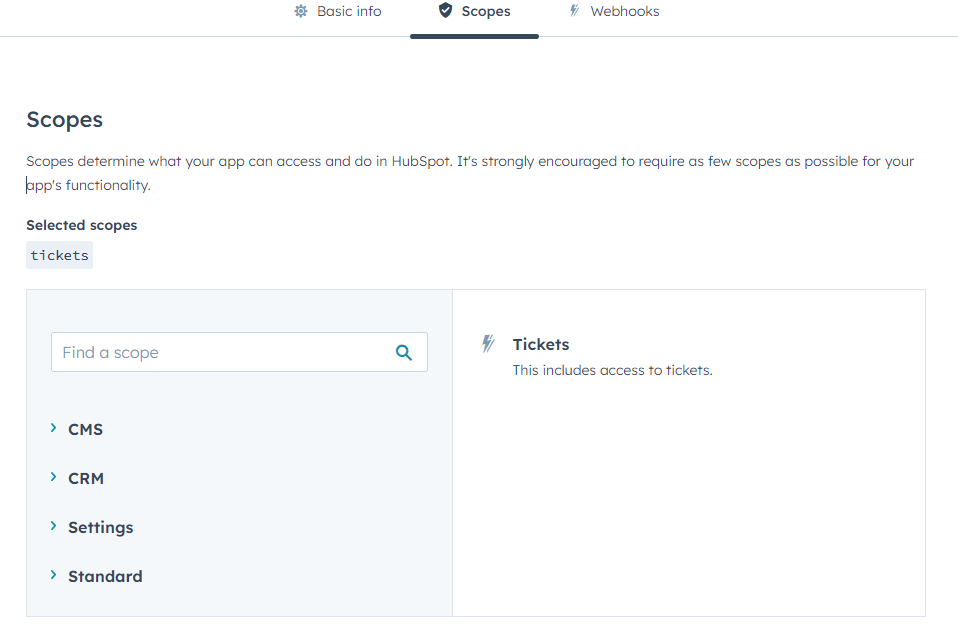Open the Webhooks tab
Viewport: 958px width, 641px height.
pyautogui.click(x=624, y=12)
